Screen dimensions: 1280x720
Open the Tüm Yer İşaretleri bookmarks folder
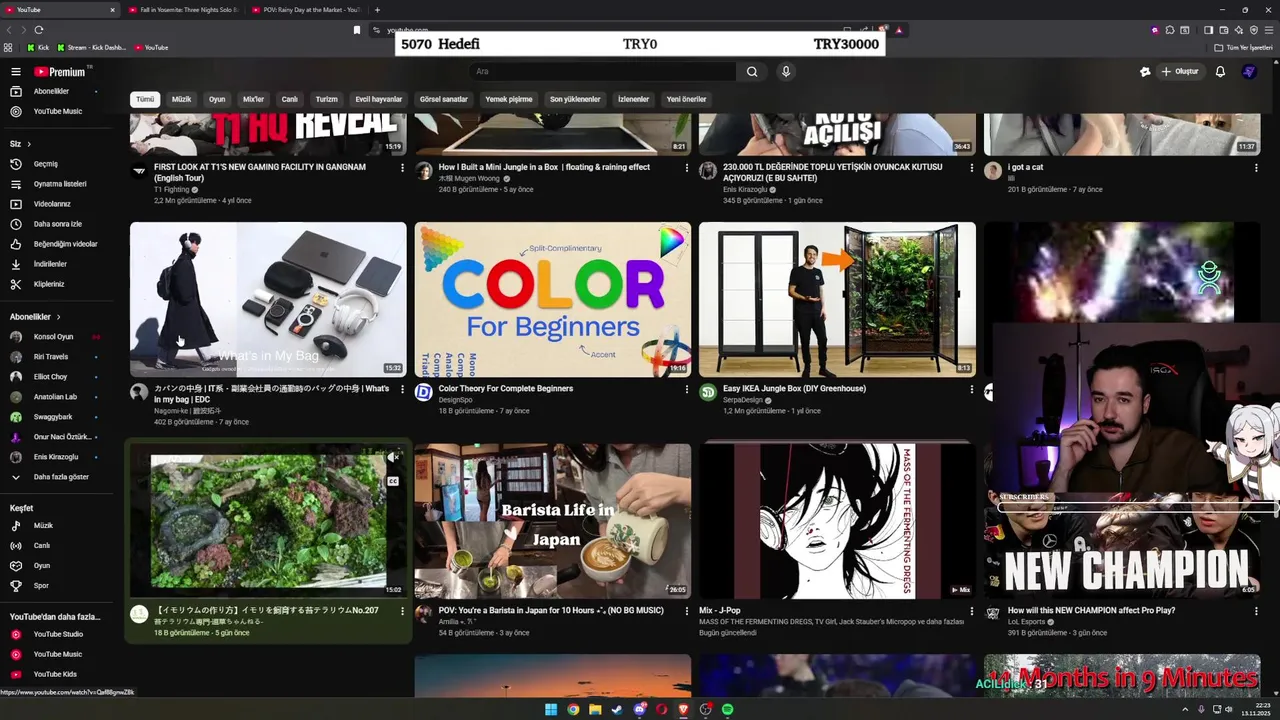click(1243, 47)
